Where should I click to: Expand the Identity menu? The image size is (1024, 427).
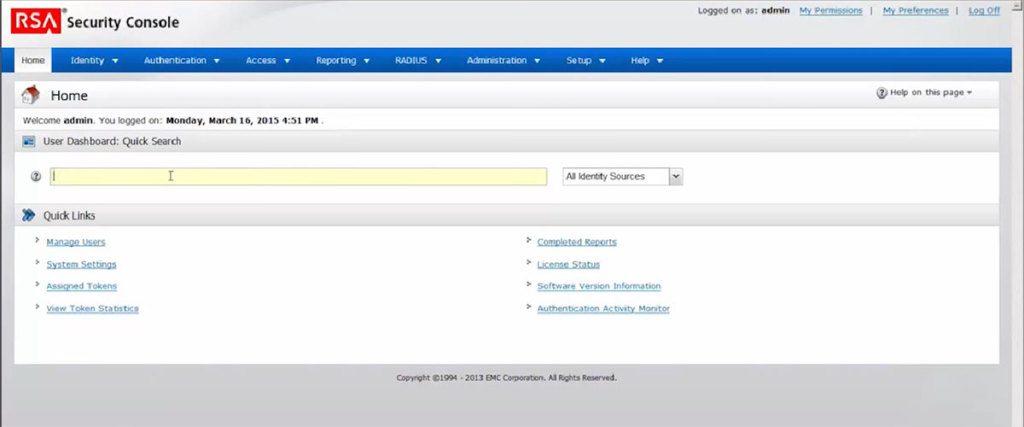pos(94,61)
